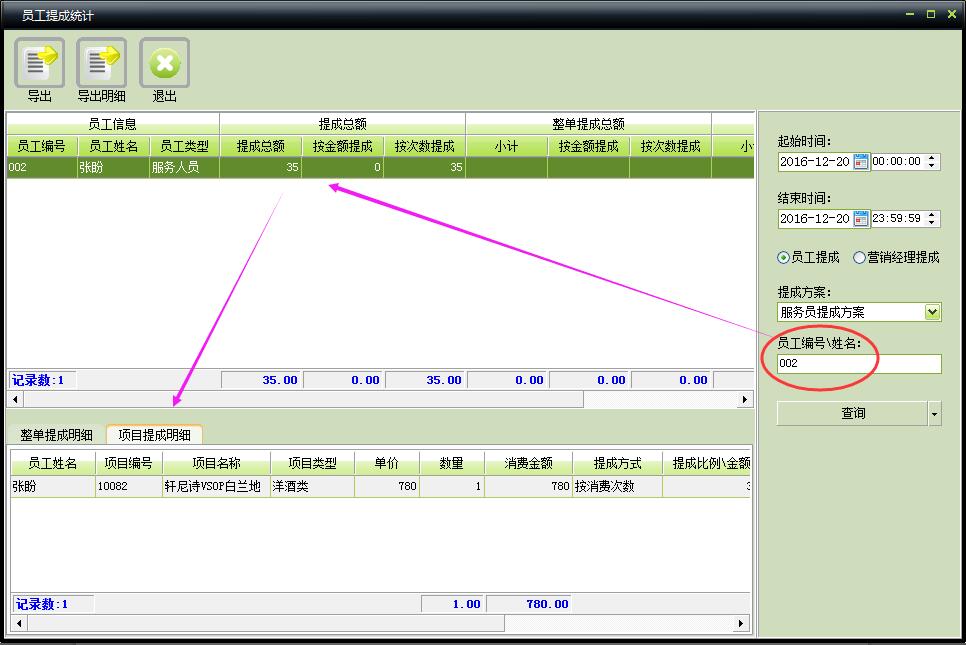Click lower table's horizontal scrollbar right arrow
966x645 pixels.
[742, 623]
